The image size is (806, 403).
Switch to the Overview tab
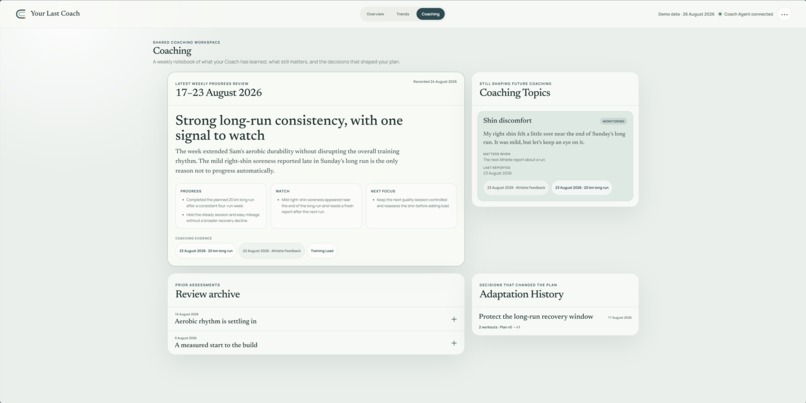375,14
